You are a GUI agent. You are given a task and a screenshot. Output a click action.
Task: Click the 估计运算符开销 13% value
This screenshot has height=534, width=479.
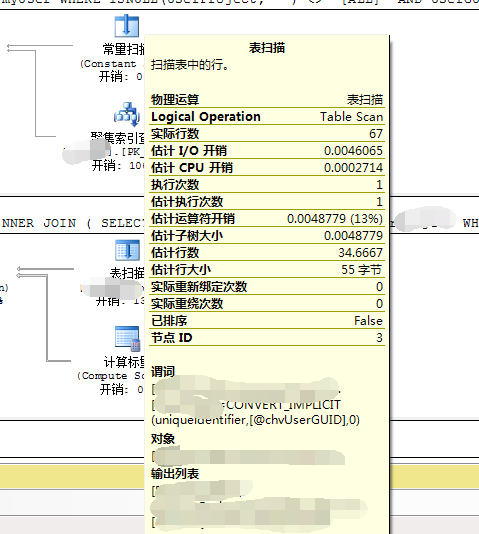pos(335,219)
